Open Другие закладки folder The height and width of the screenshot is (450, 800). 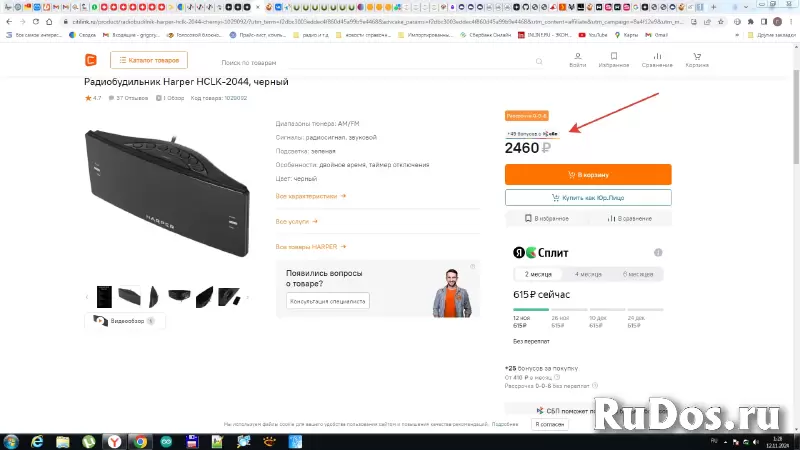pyautogui.click(x=772, y=35)
